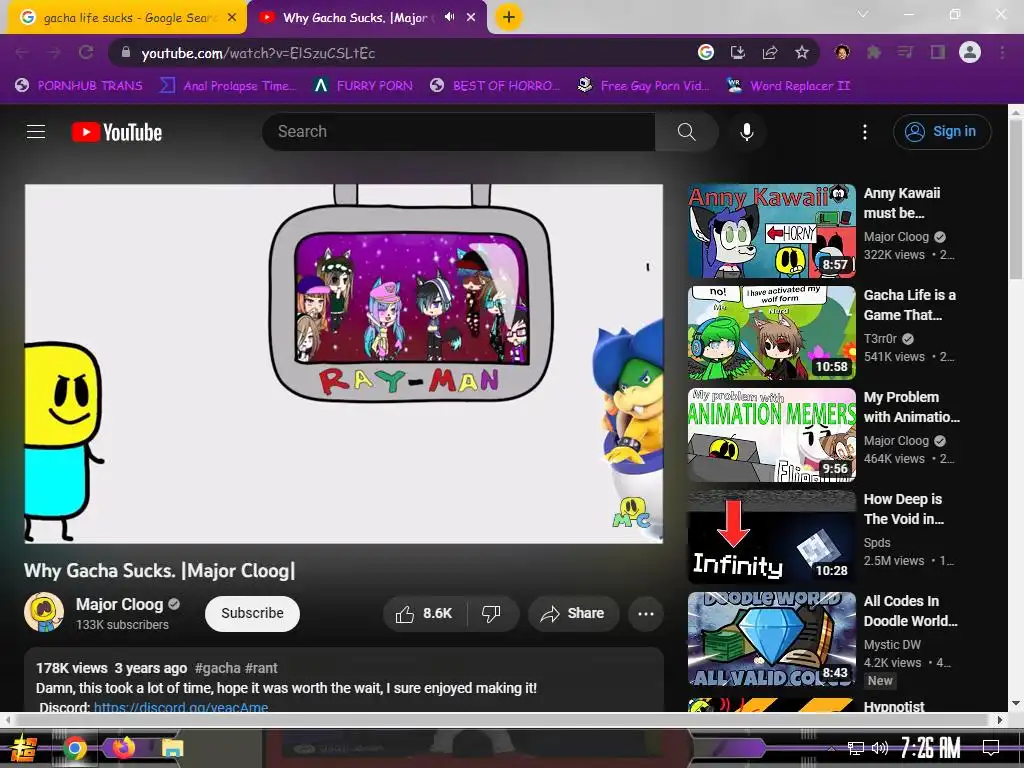Open the #rant hashtag link
This screenshot has height=768, width=1024.
pyautogui.click(x=261, y=668)
